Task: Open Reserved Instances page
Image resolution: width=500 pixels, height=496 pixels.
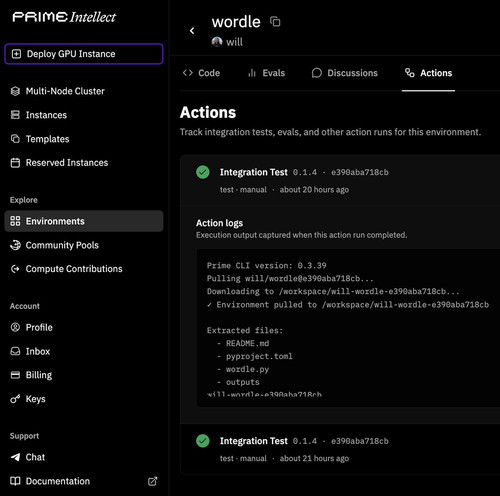Action: coord(67,163)
